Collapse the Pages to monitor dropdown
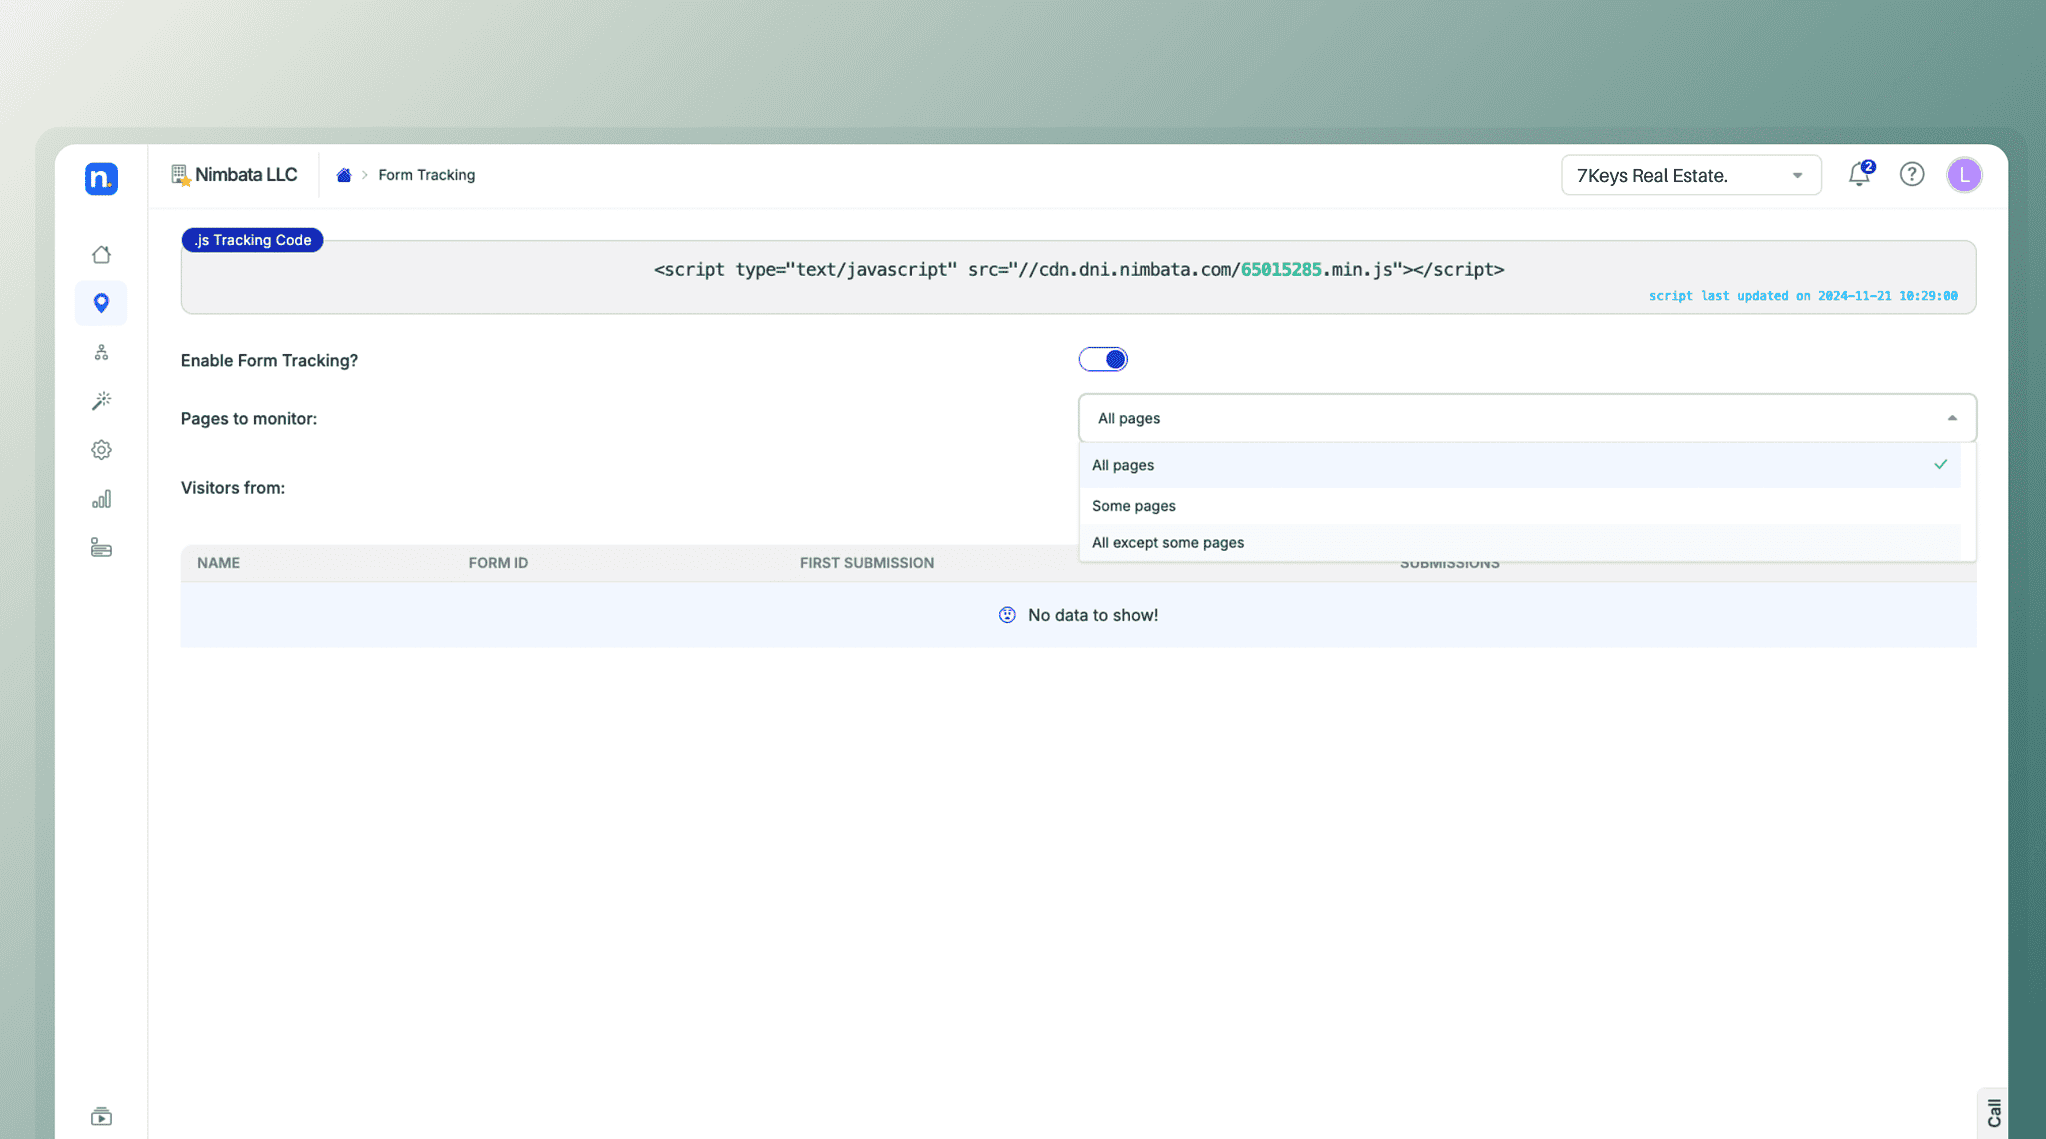The image size is (2046, 1139). (1951, 418)
